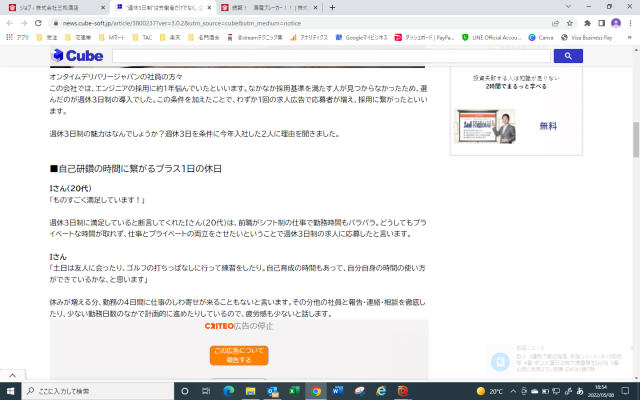Show hidden system tray icons chevron
Image resolution: width=640 pixels, height=400 pixels.
[x=513, y=391]
